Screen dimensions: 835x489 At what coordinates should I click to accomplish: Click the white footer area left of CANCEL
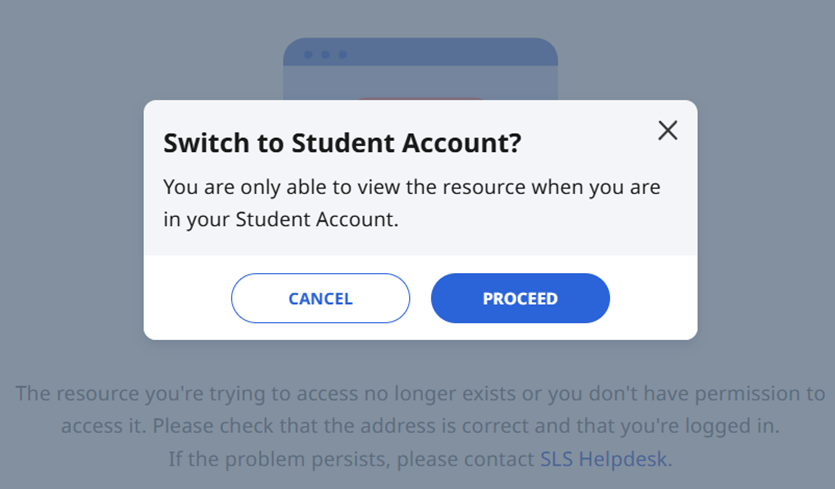pyautogui.click(x=187, y=298)
